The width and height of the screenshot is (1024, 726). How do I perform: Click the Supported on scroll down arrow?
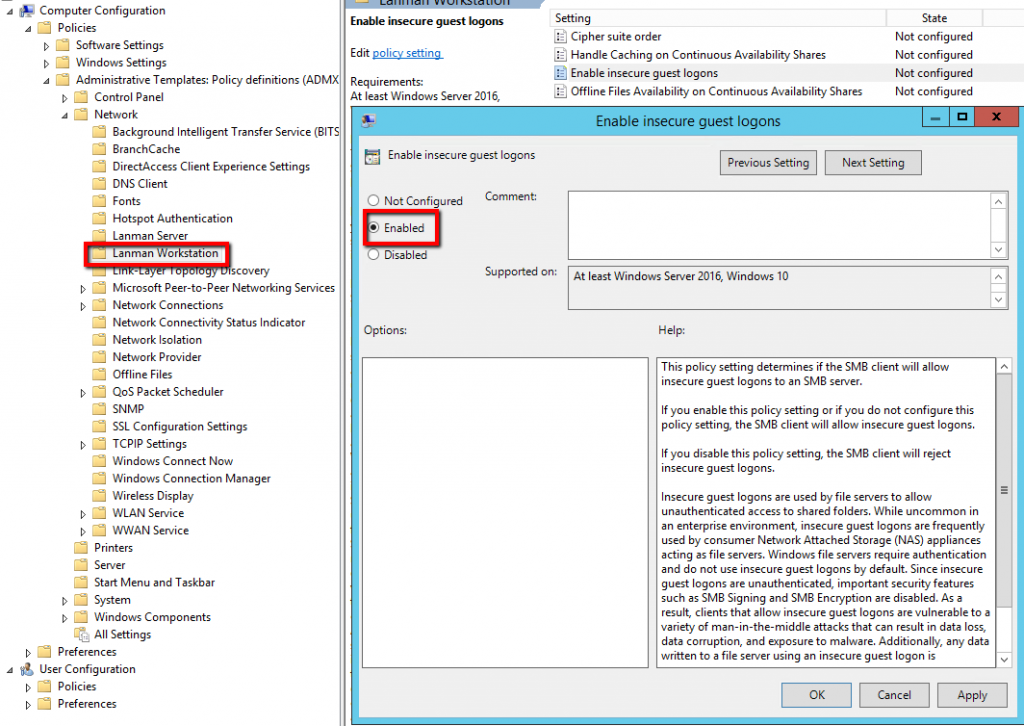[x=998, y=300]
